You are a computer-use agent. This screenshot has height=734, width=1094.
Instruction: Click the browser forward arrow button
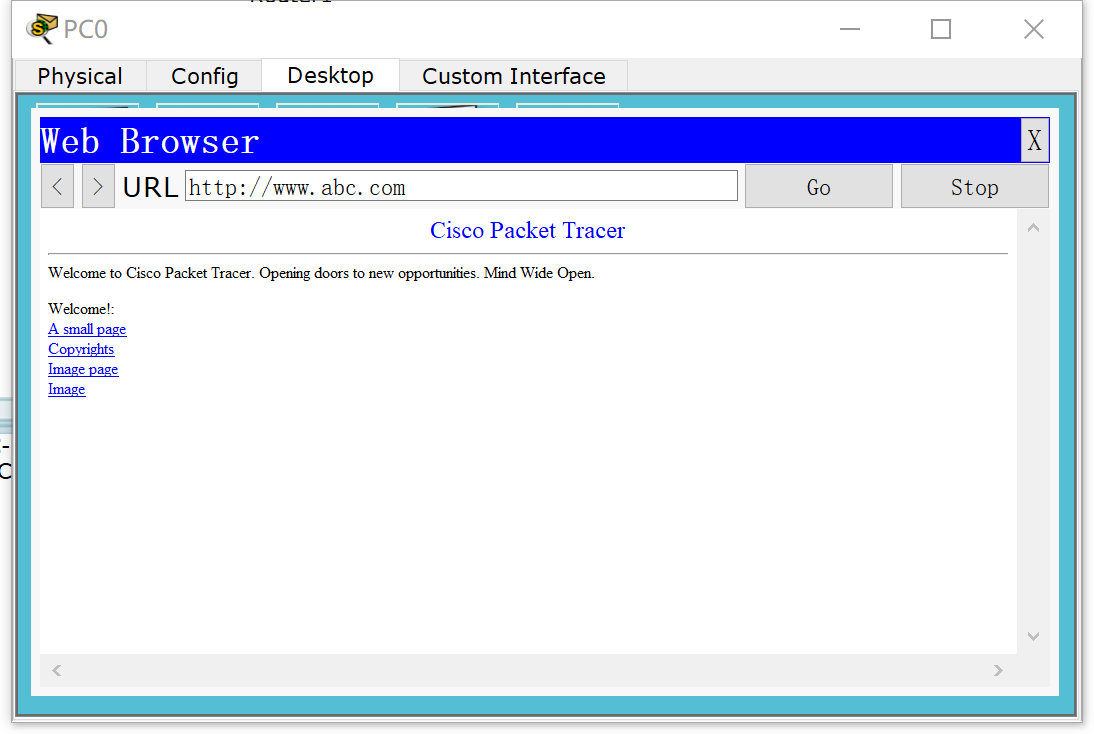click(98, 186)
